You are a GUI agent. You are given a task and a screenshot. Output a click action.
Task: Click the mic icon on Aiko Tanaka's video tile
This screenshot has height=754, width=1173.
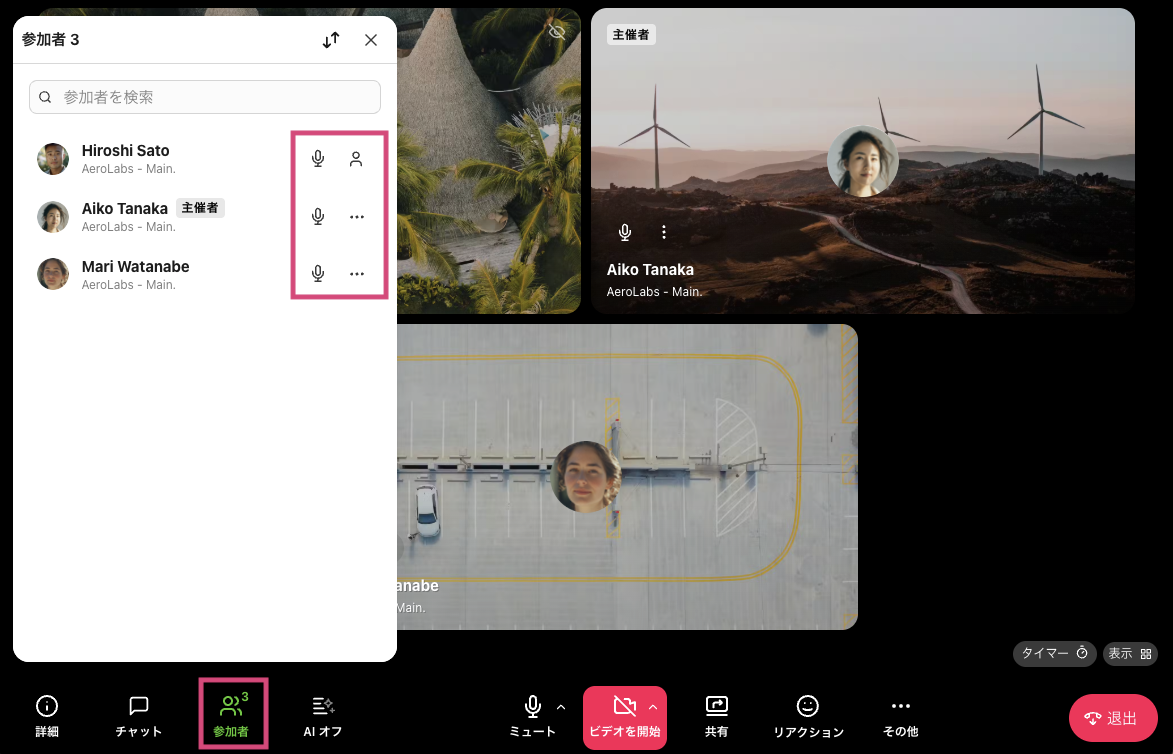(x=625, y=232)
